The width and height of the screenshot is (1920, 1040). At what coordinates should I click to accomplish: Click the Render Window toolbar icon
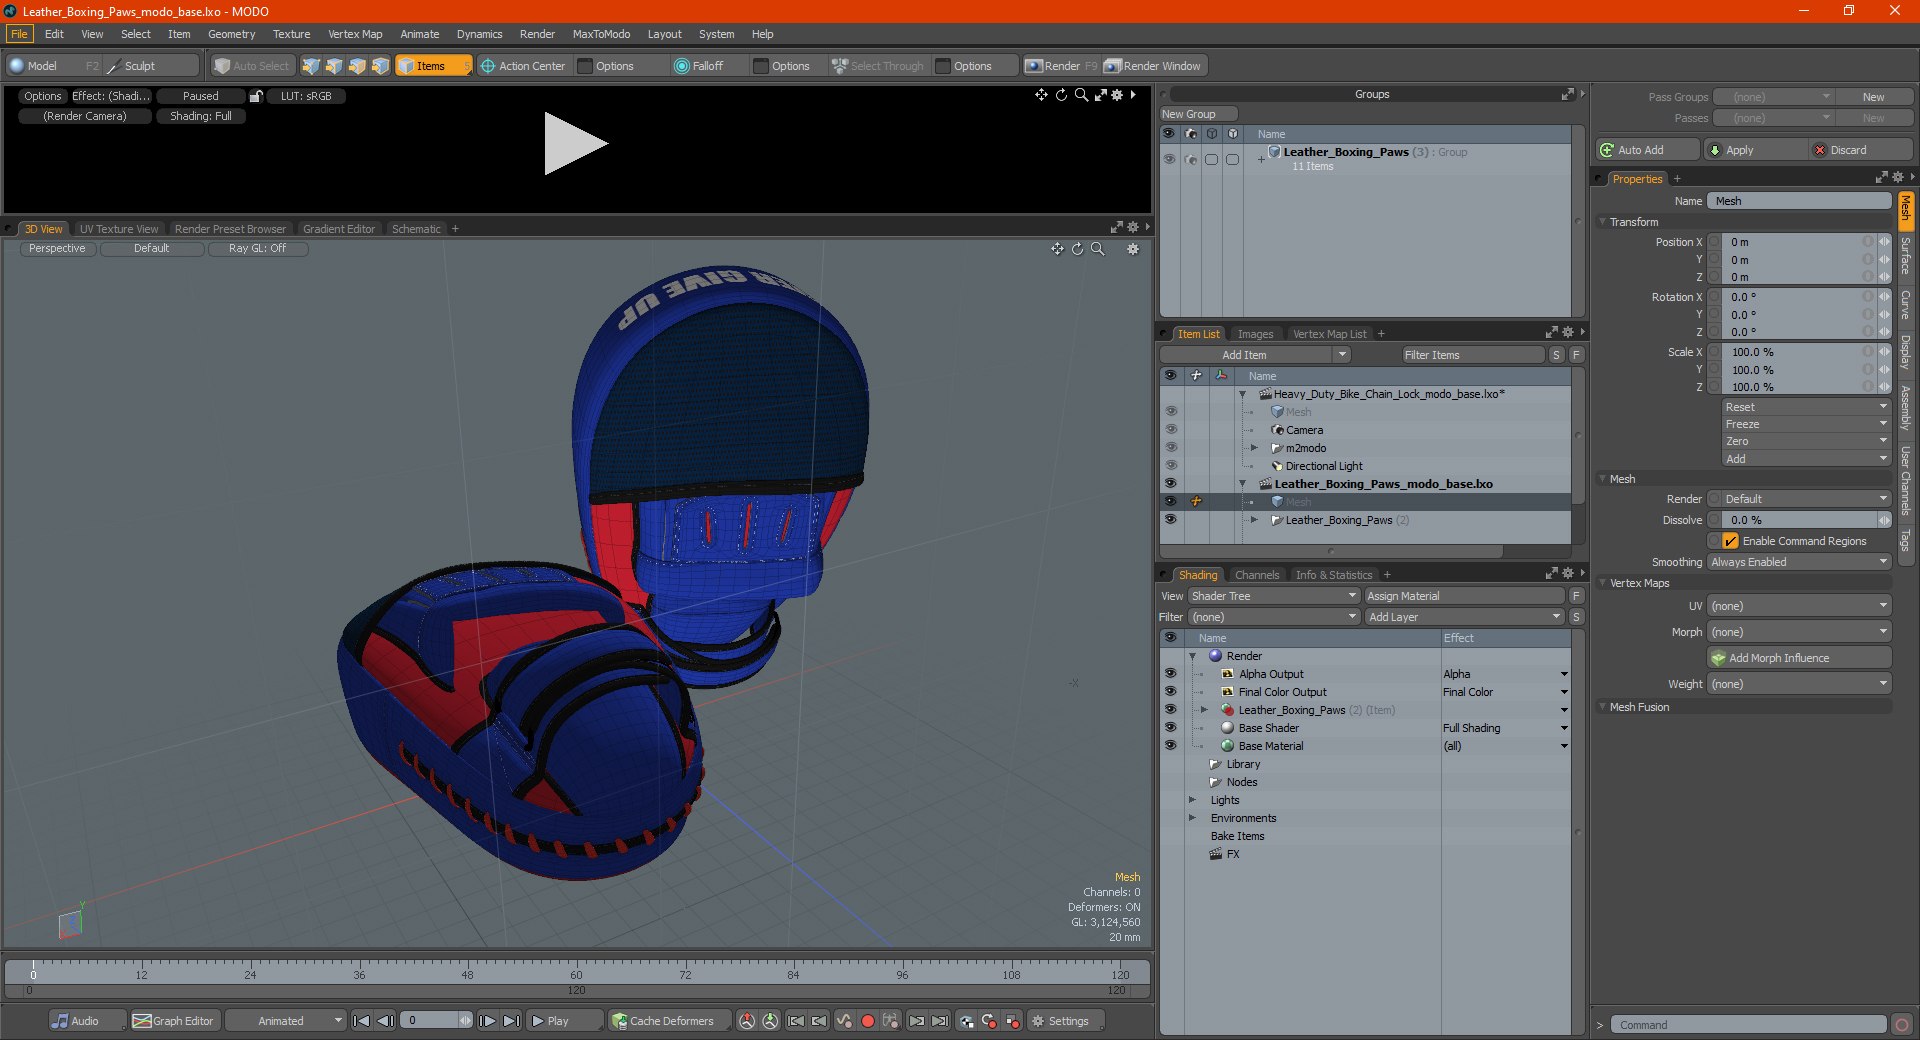pos(1112,66)
